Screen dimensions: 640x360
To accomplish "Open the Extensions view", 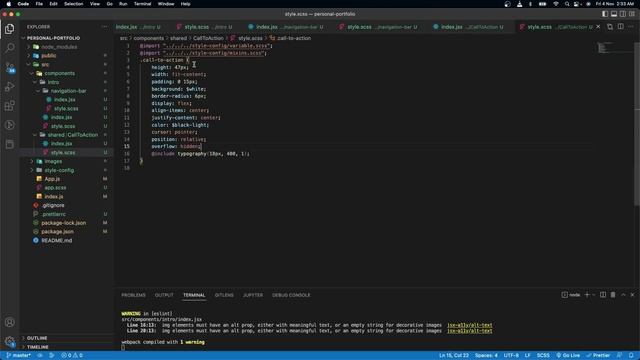I will [x=9, y=106].
